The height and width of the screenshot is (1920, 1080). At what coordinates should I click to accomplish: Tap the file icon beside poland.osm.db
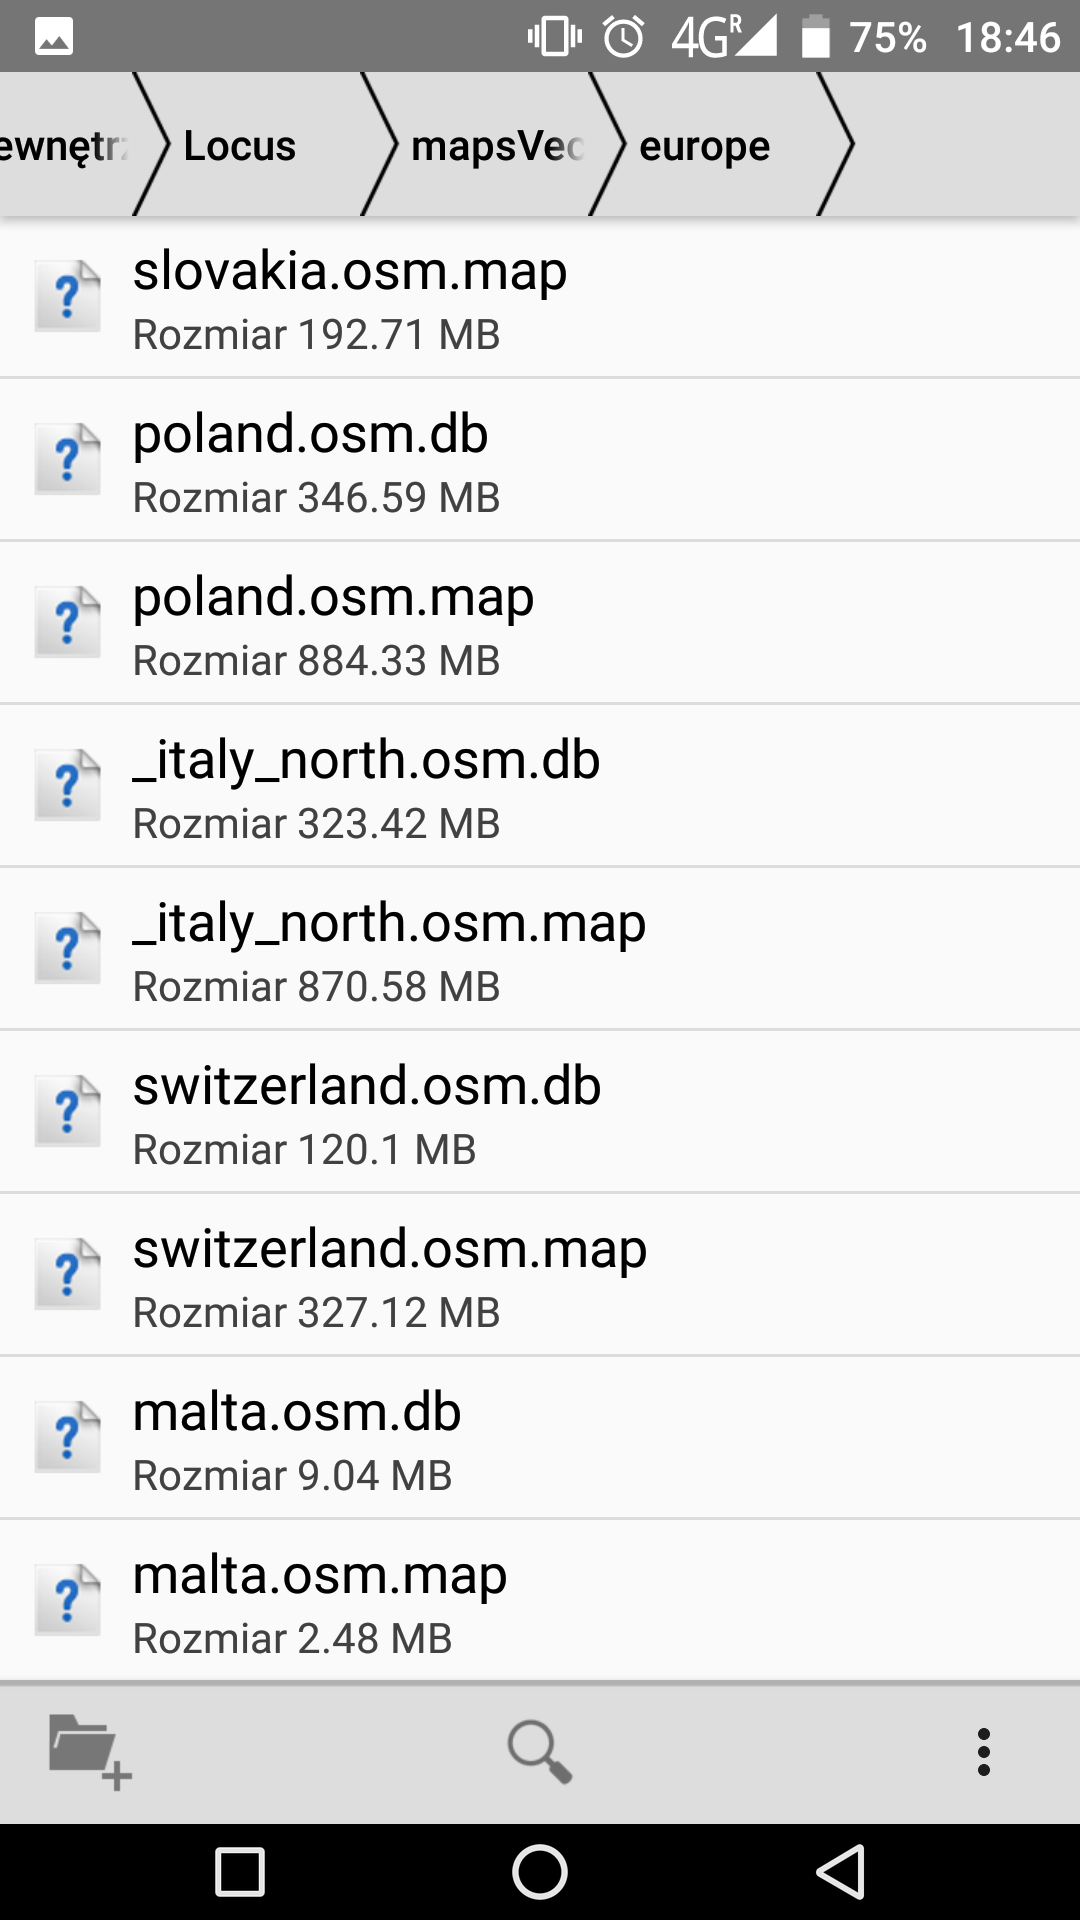68,459
